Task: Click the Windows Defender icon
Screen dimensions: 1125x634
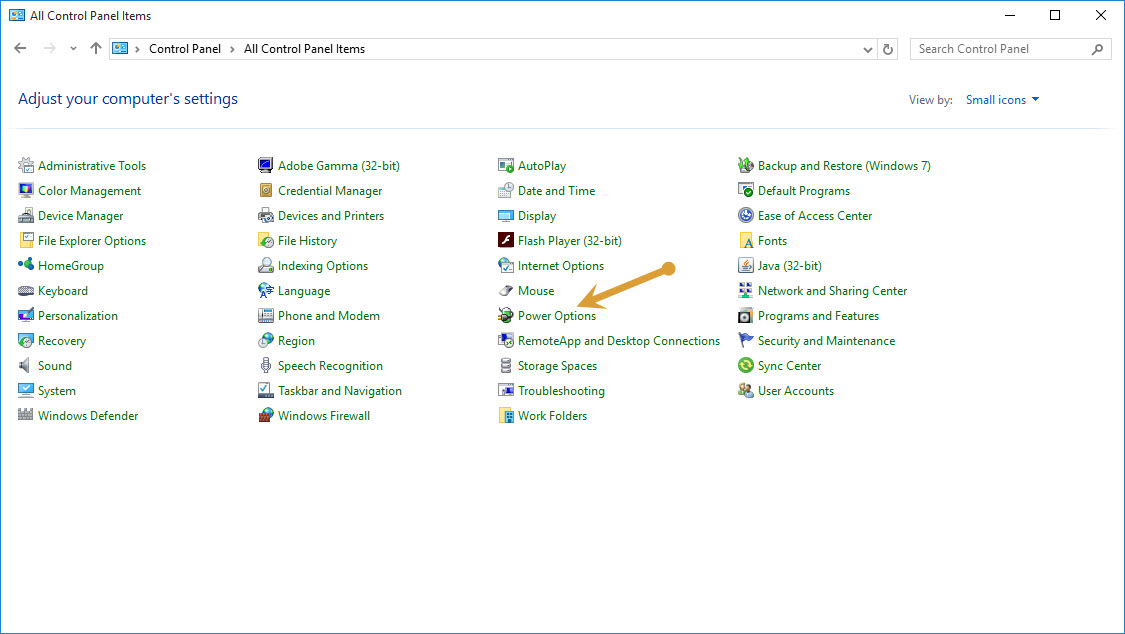Action: pyautogui.click(x=26, y=415)
